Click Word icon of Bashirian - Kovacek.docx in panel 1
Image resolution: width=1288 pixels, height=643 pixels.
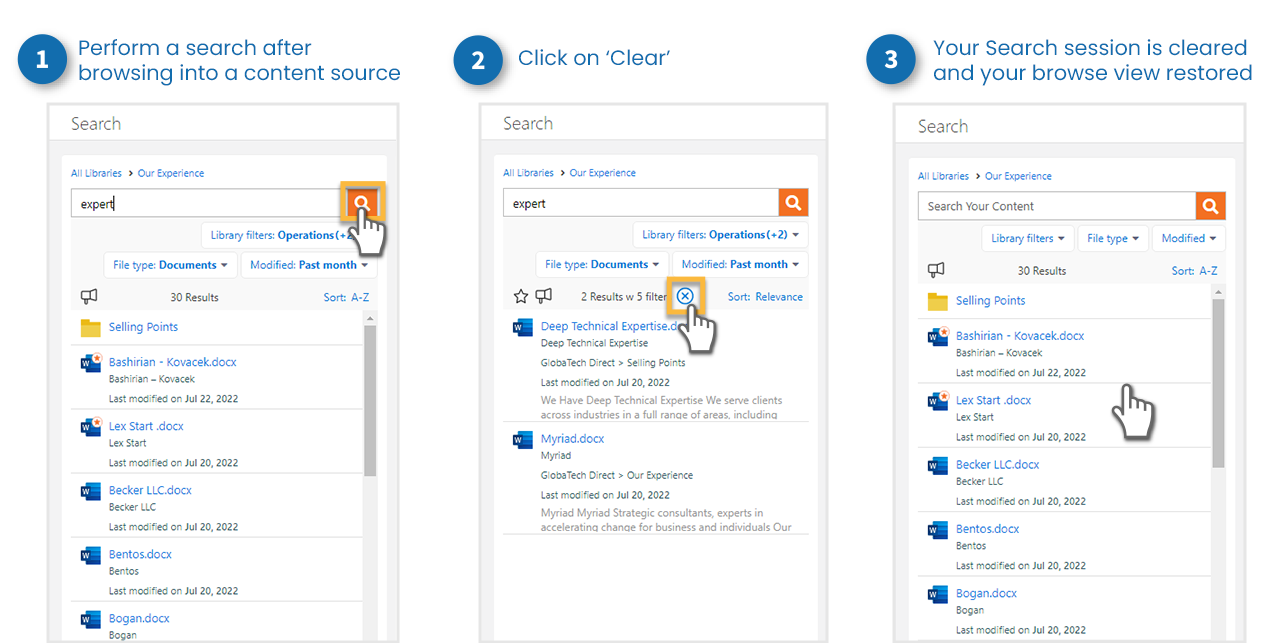[91, 363]
